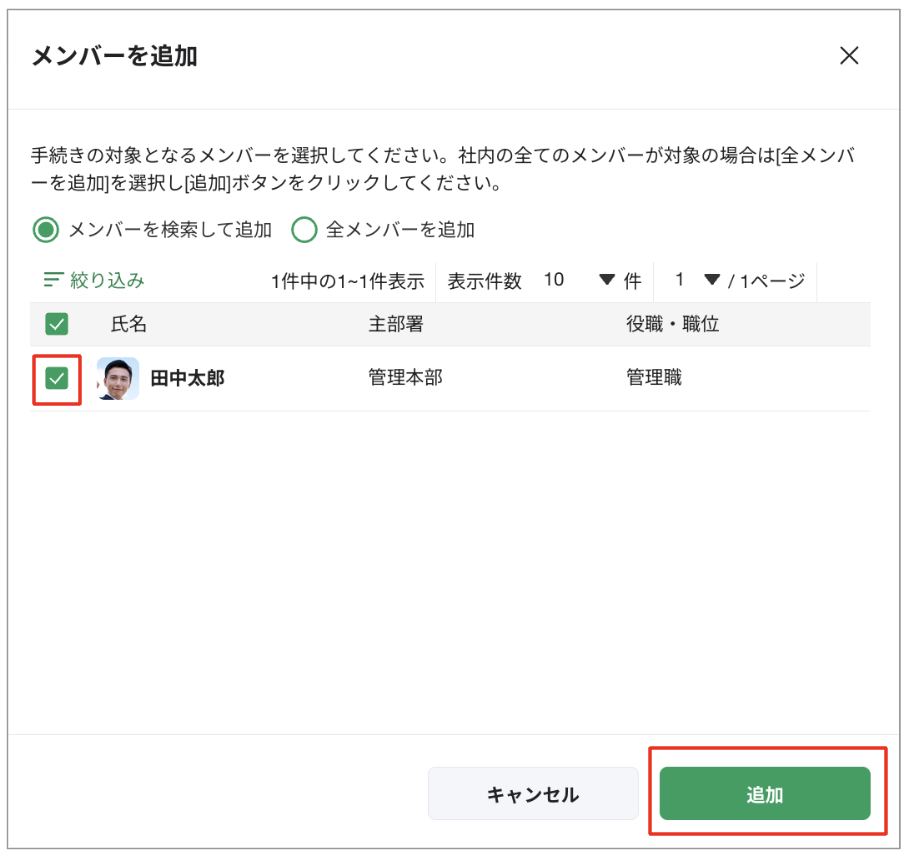Image resolution: width=918 pixels, height=860 pixels.
Task: Click the green 追加 button
Action: point(765,794)
